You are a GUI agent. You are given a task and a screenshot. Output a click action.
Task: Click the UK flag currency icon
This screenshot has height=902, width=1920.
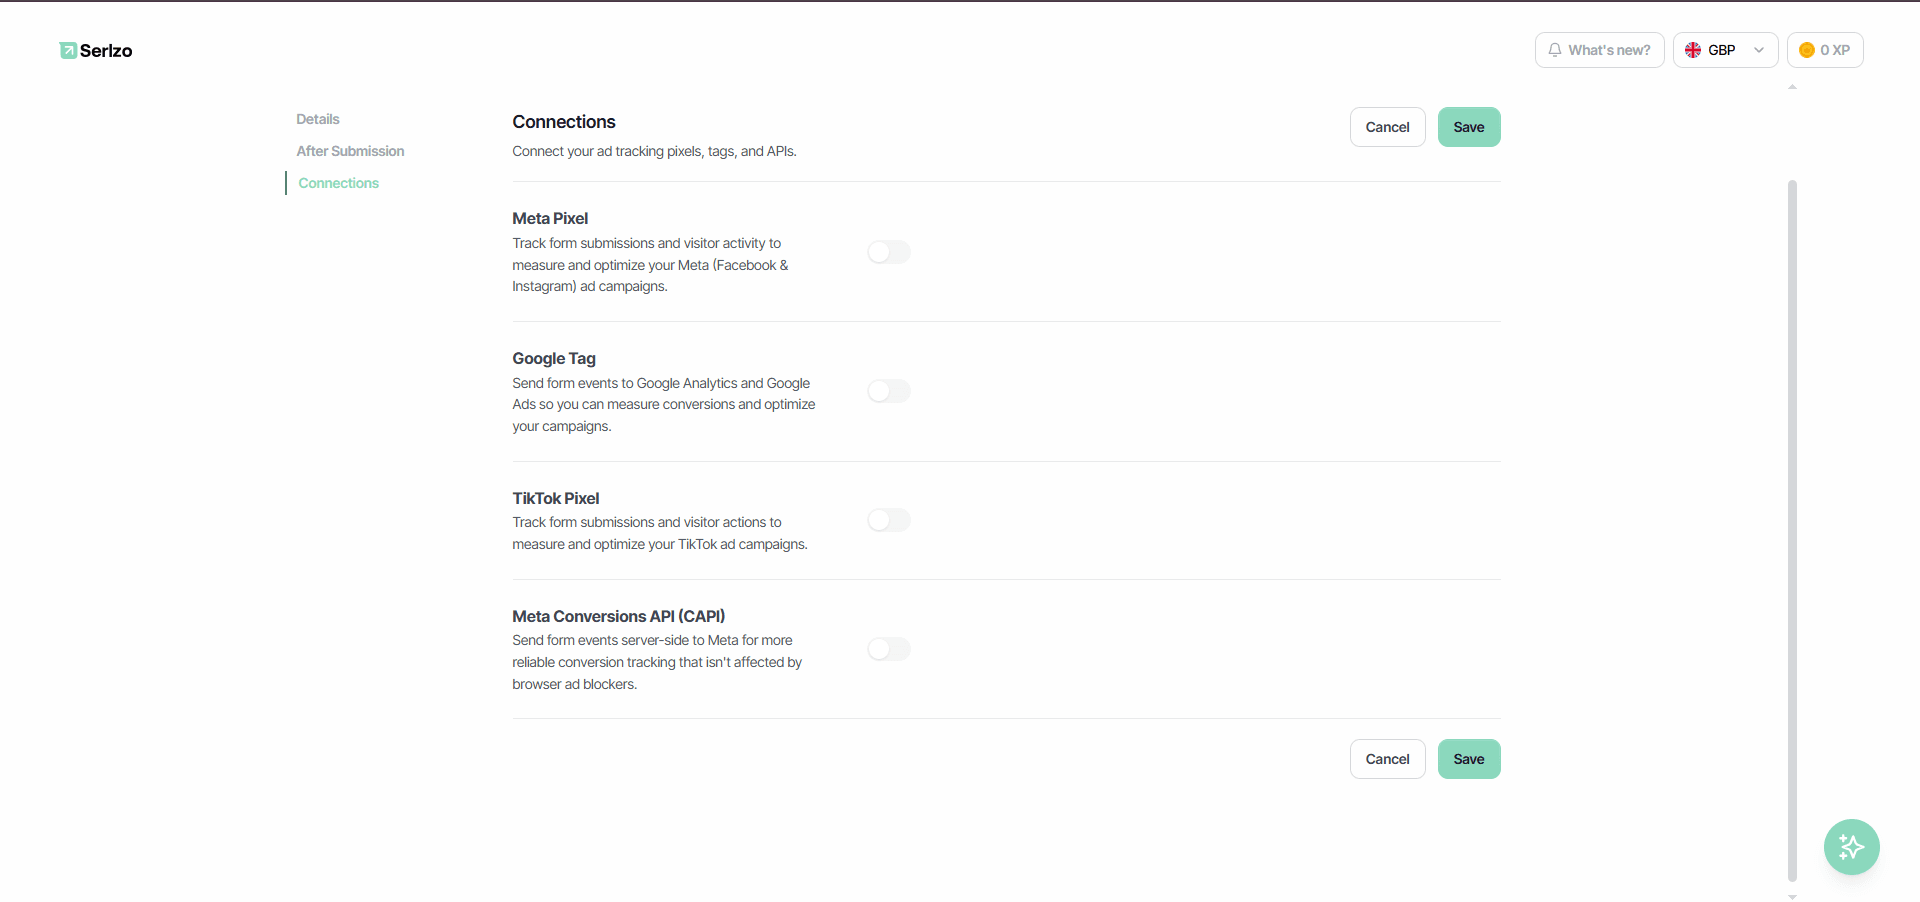(1693, 50)
